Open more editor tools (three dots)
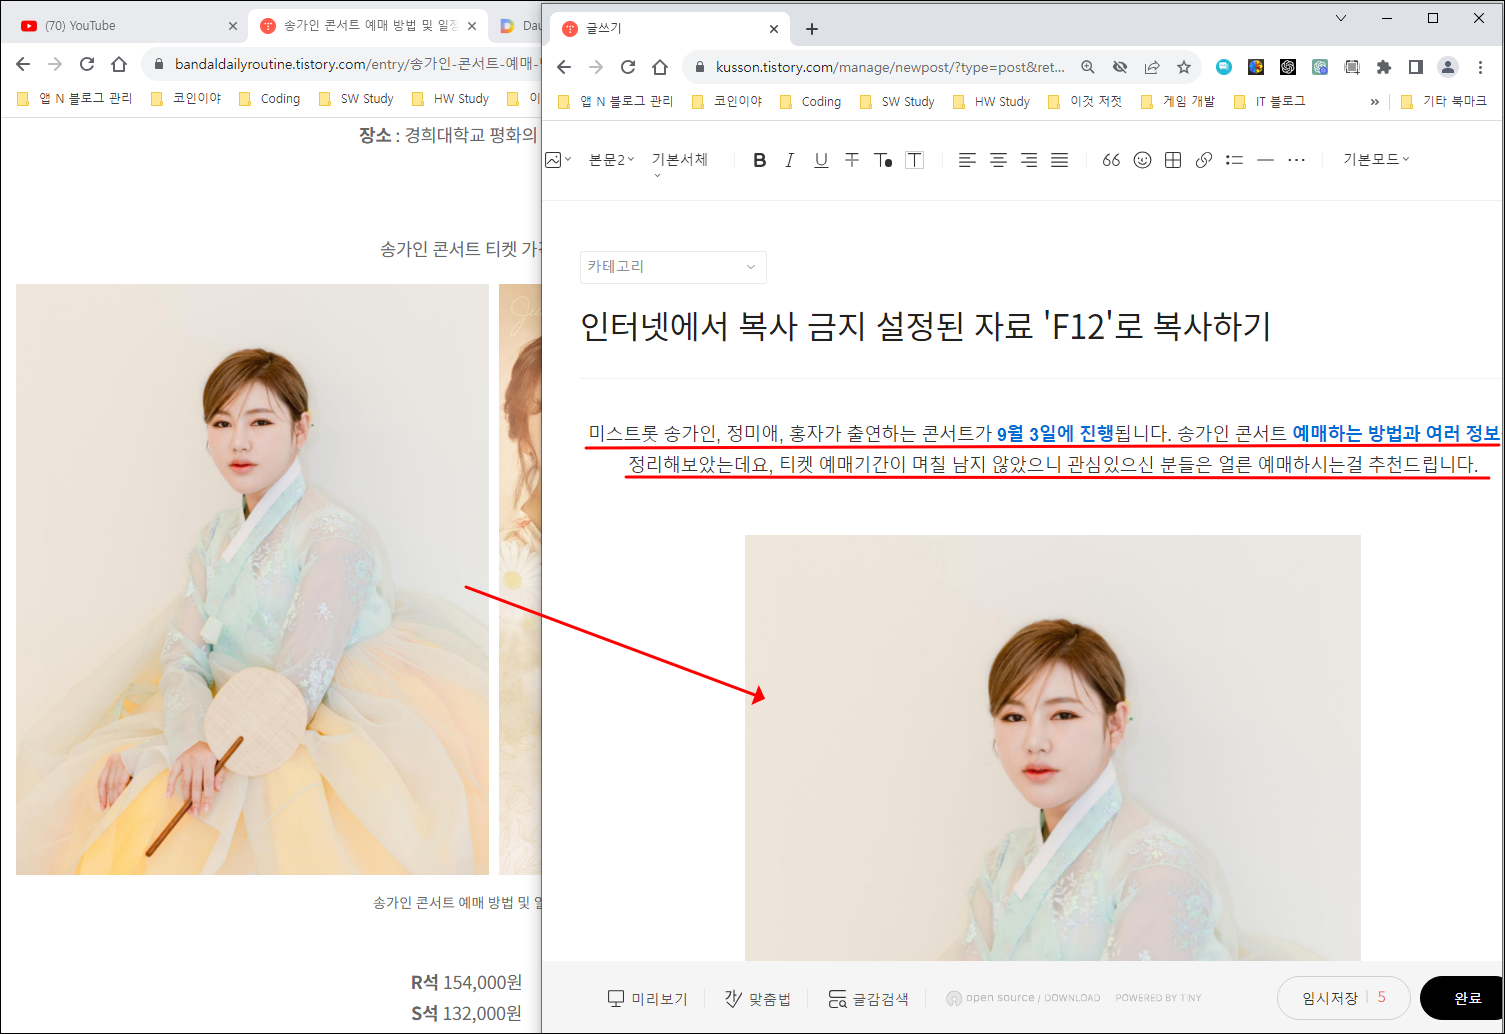1505x1034 pixels. tap(1296, 160)
